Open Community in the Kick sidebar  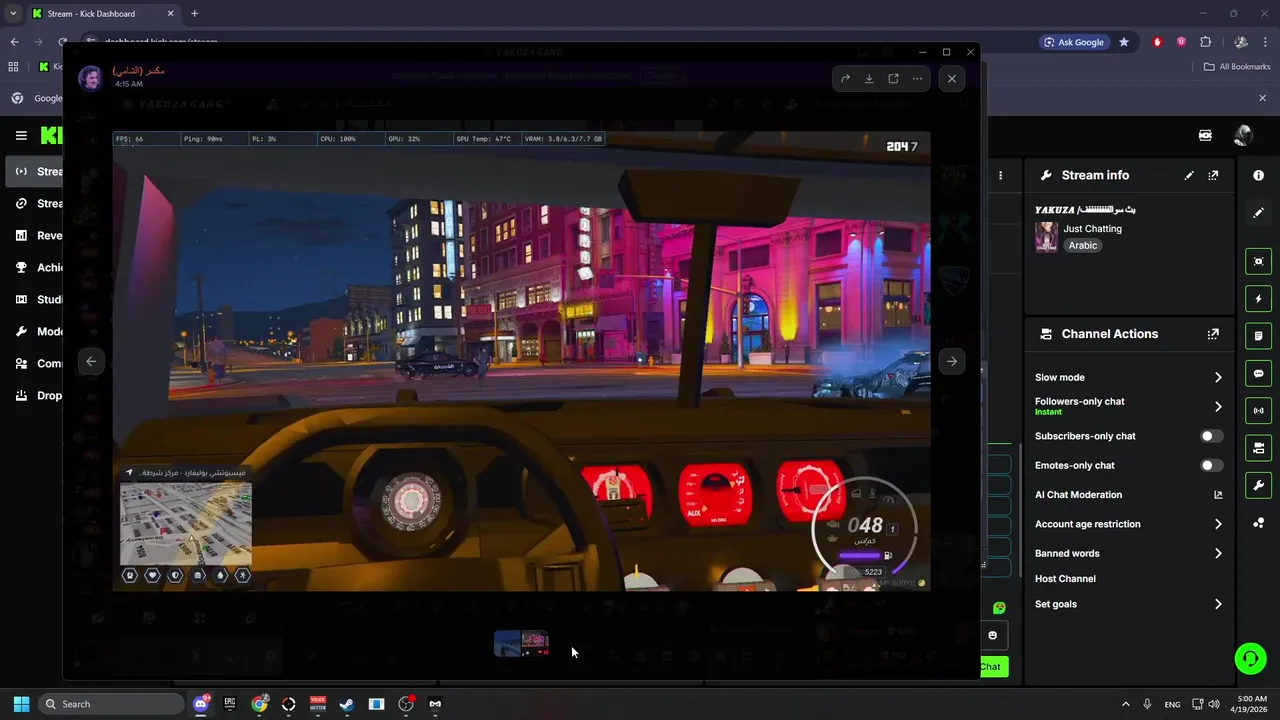[32, 364]
